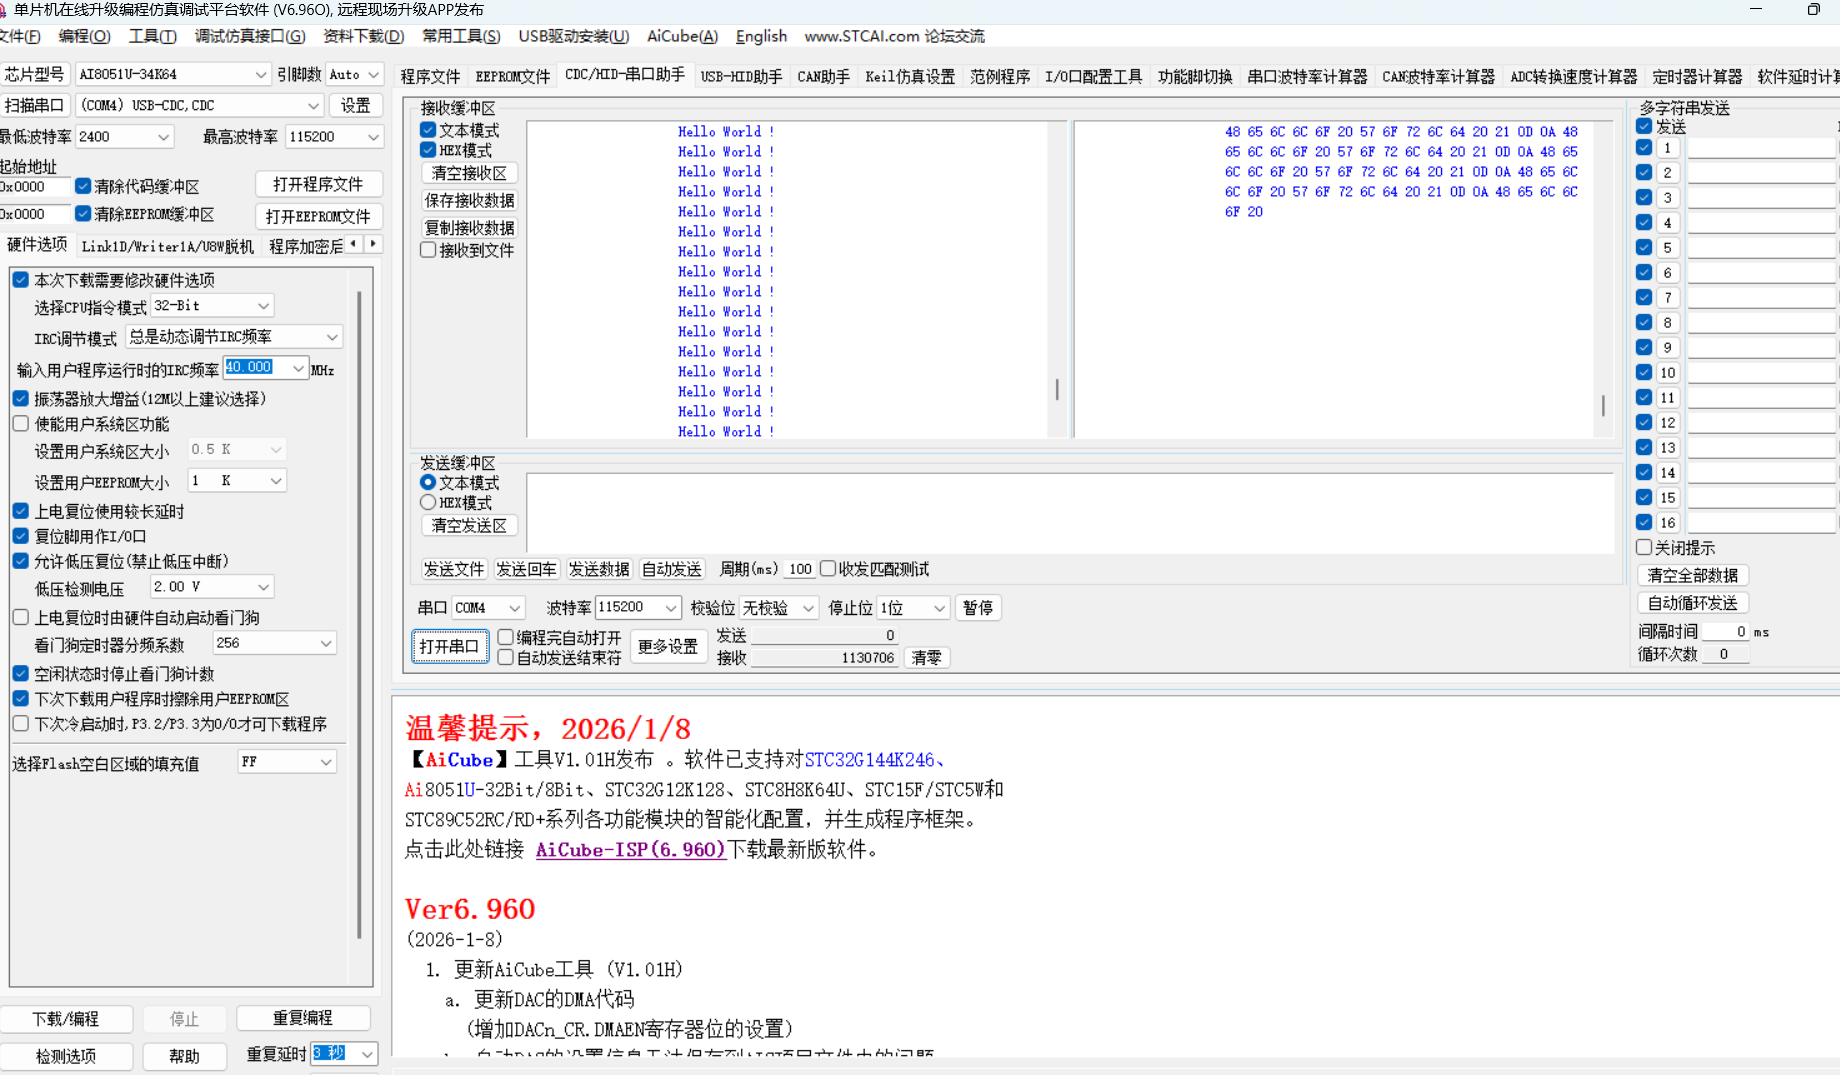
Task: Disable the 文本模式 receive checkbox
Action: point(428,129)
